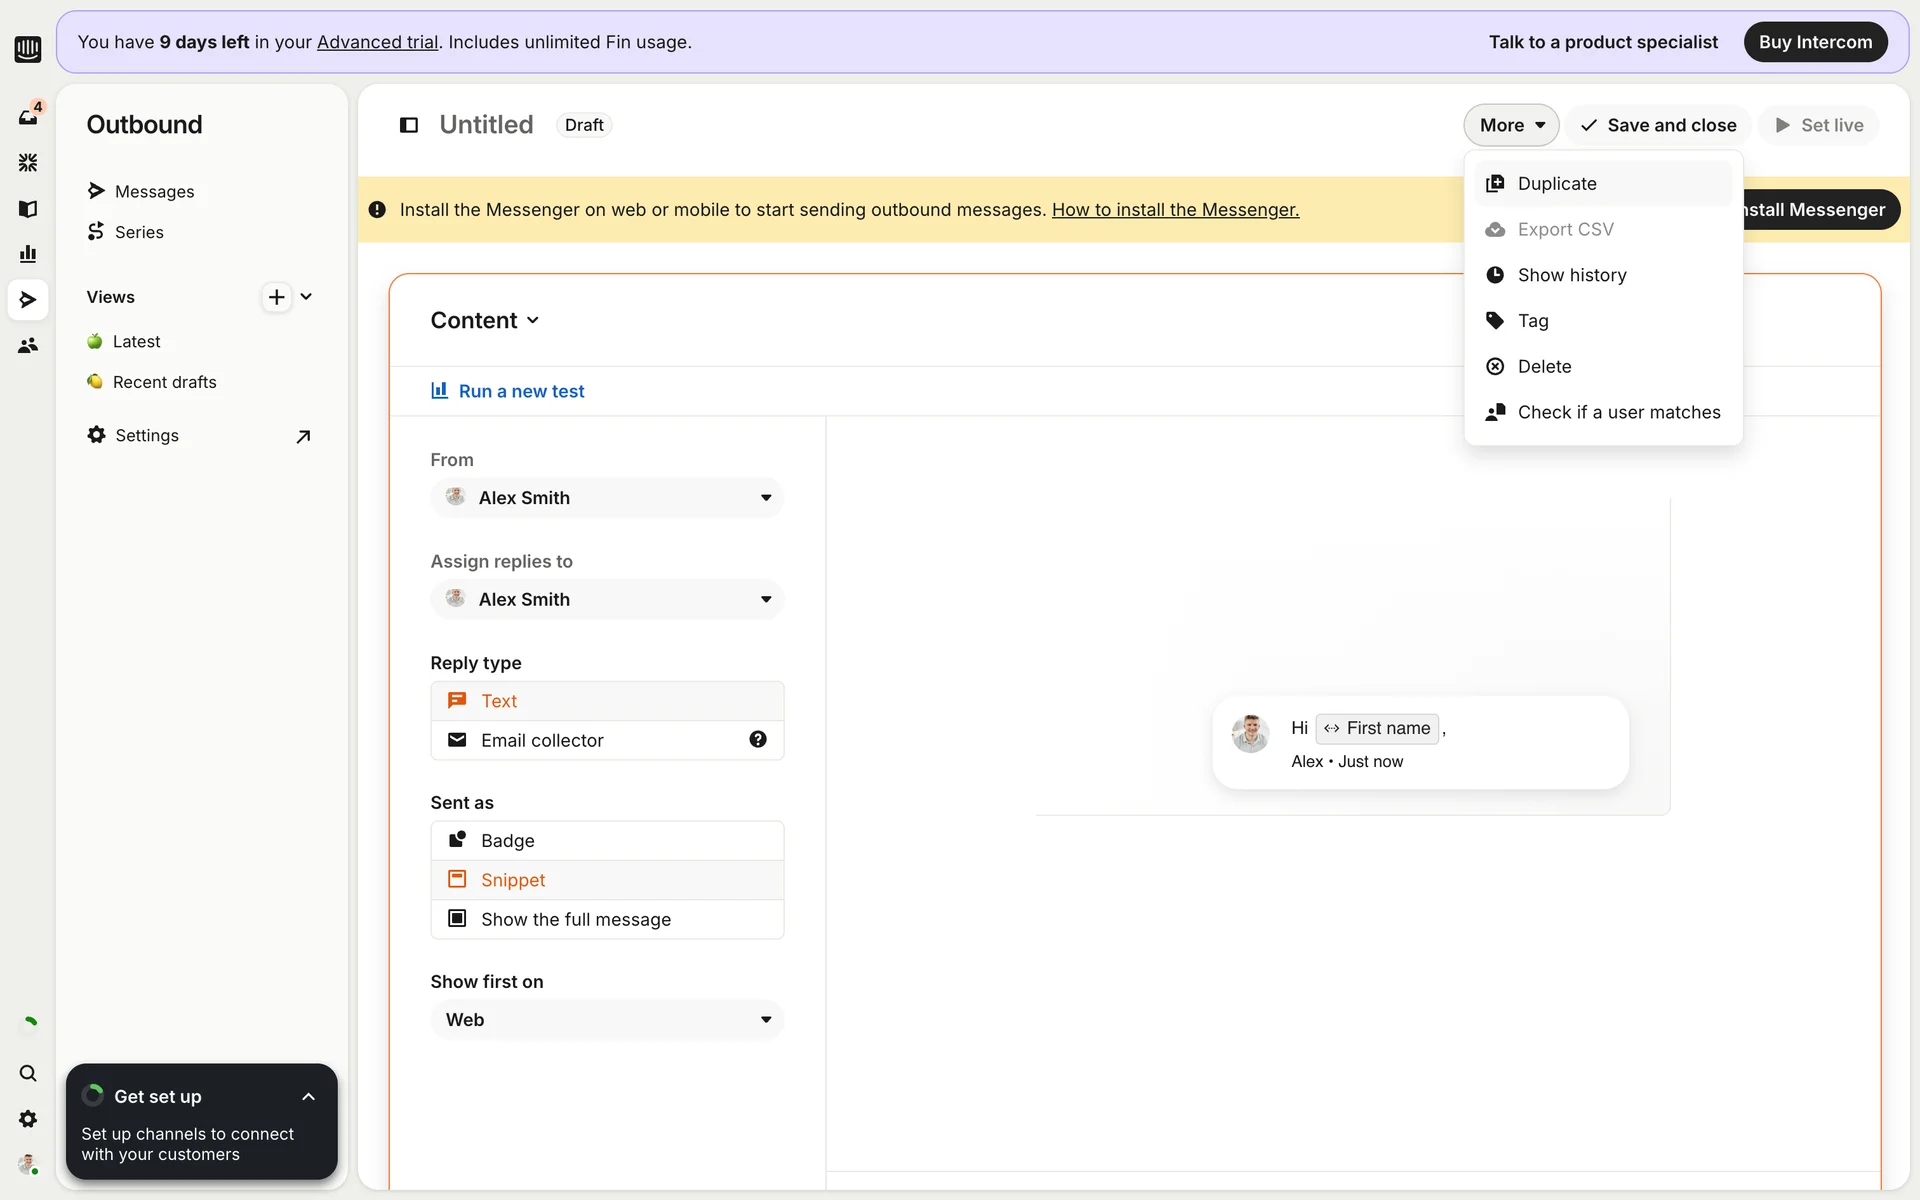Viewport: 1920px width, 1200px height.
Task: Open the Fin AI sparkle icon
Action: [x=28, y=162]
